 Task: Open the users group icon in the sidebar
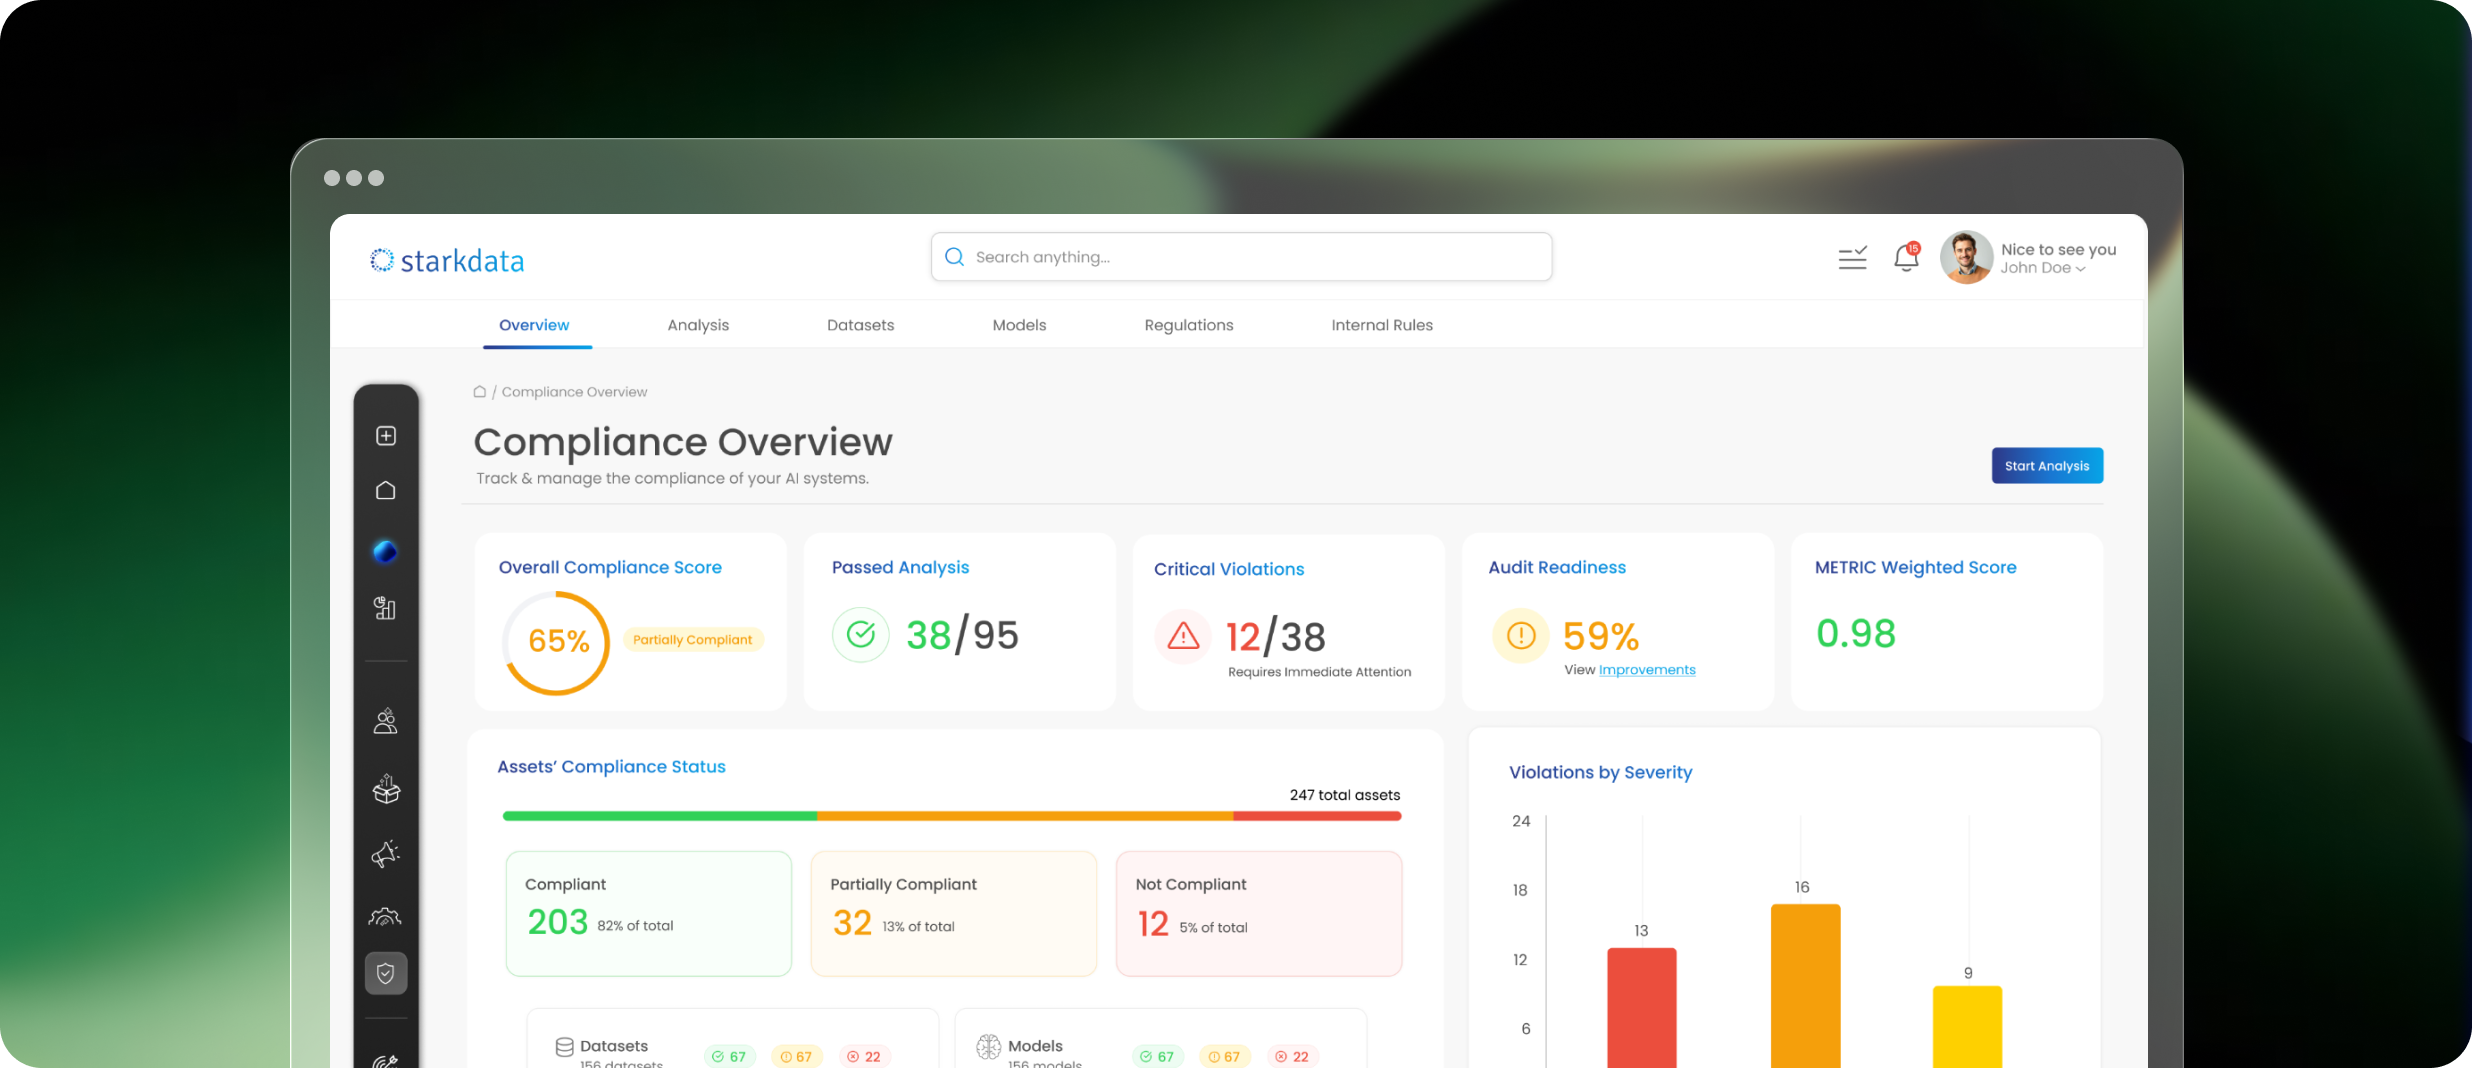(x=386, y=721)
